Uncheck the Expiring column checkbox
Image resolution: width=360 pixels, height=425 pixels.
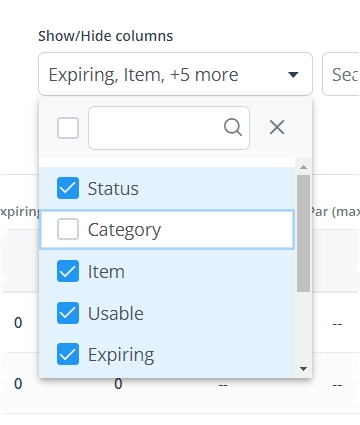click(x=68, y=354)
